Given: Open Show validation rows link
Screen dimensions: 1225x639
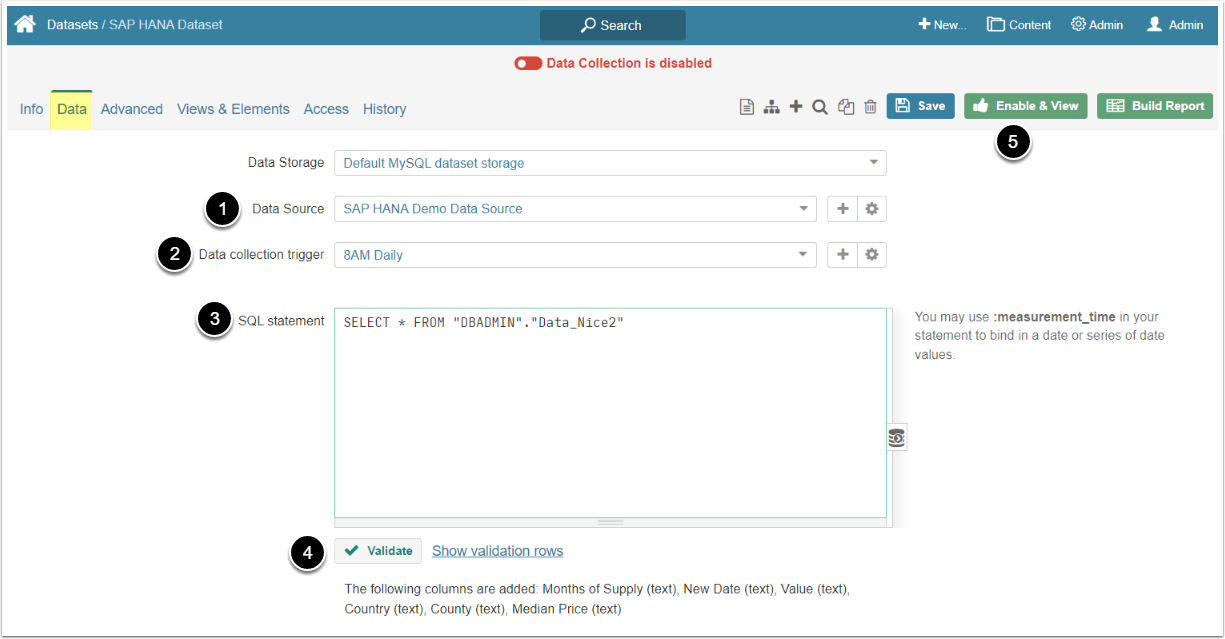Looking at the screenshot, I should click(x=497, y=551).
